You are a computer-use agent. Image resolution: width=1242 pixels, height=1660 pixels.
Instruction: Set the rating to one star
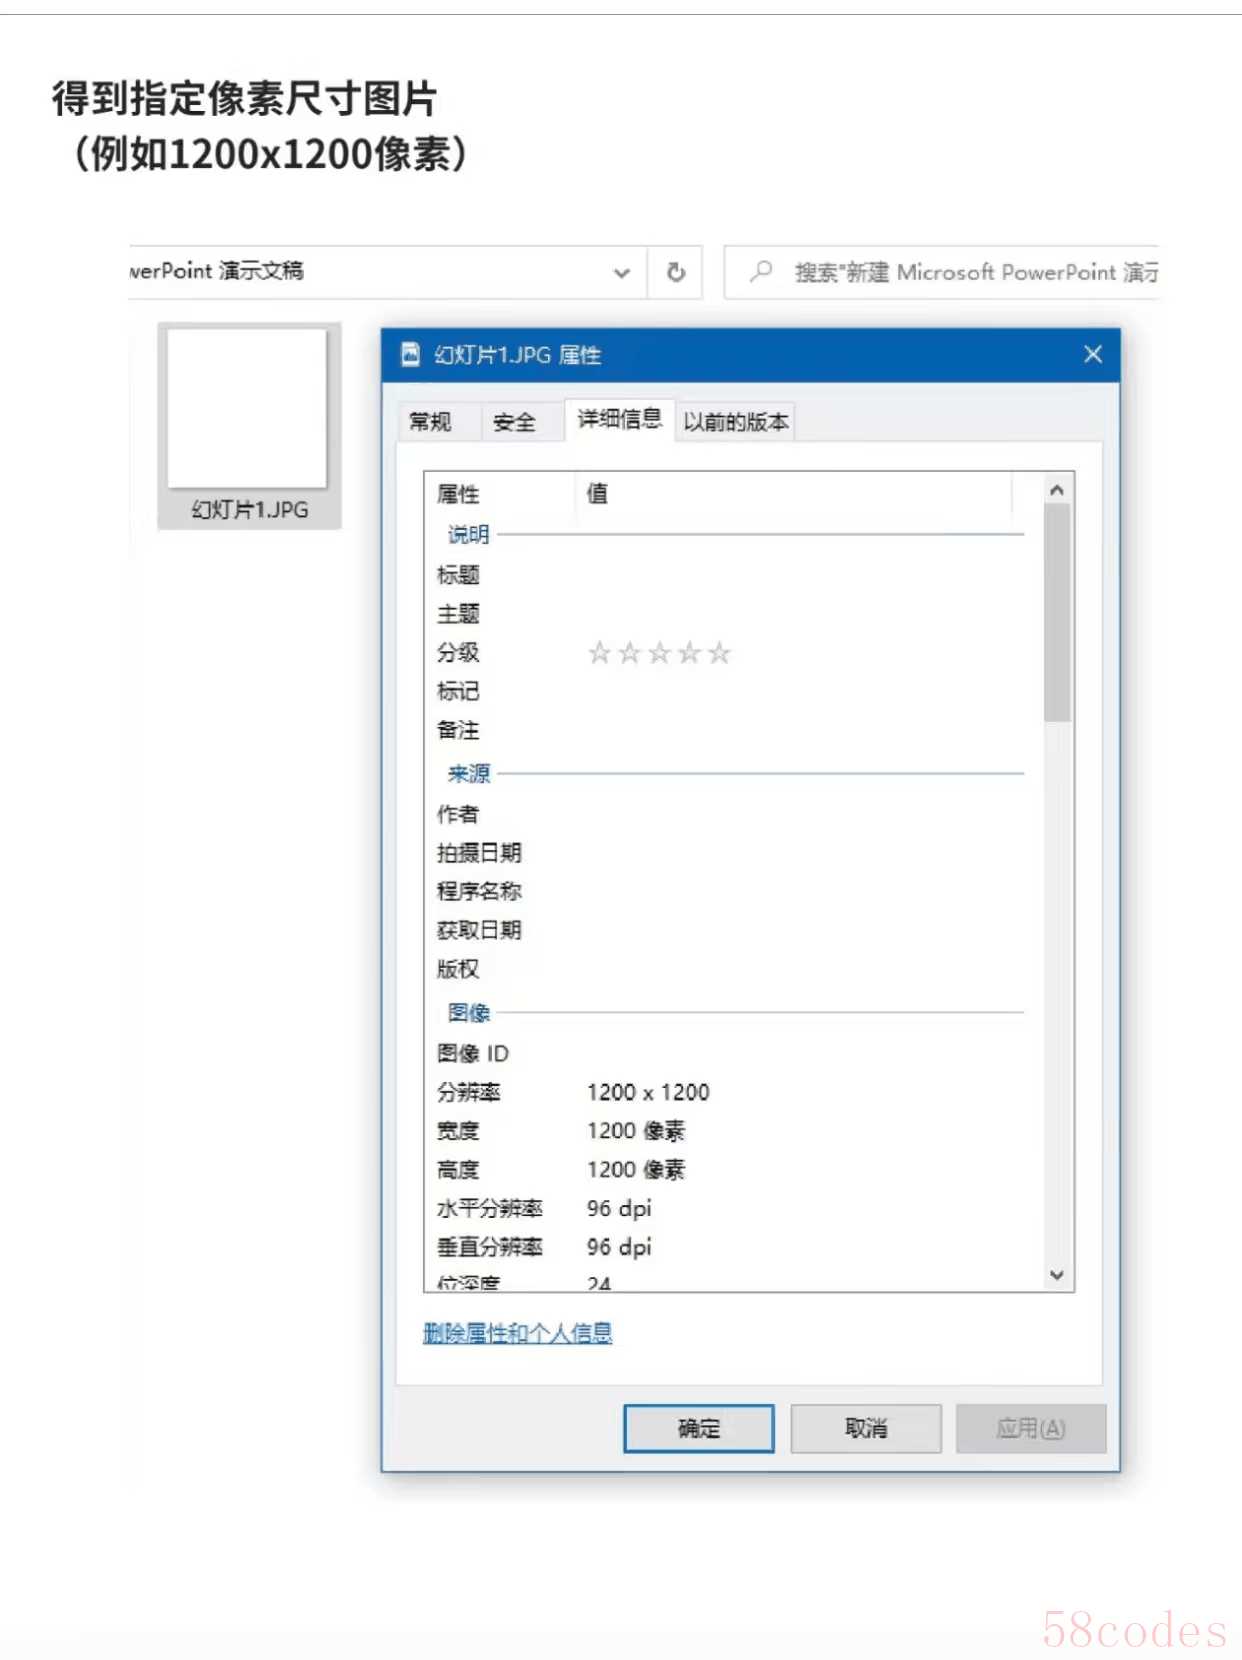599,653
